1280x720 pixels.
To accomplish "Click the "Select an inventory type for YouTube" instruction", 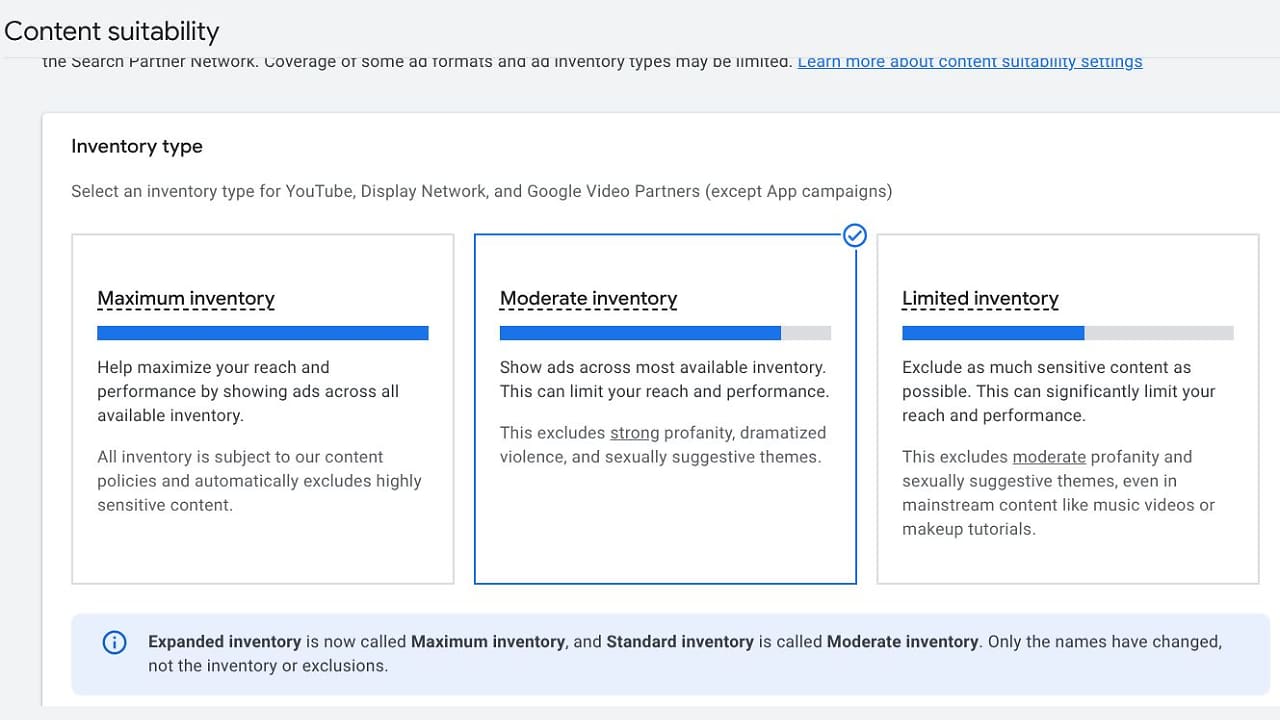I will [481, 191].
